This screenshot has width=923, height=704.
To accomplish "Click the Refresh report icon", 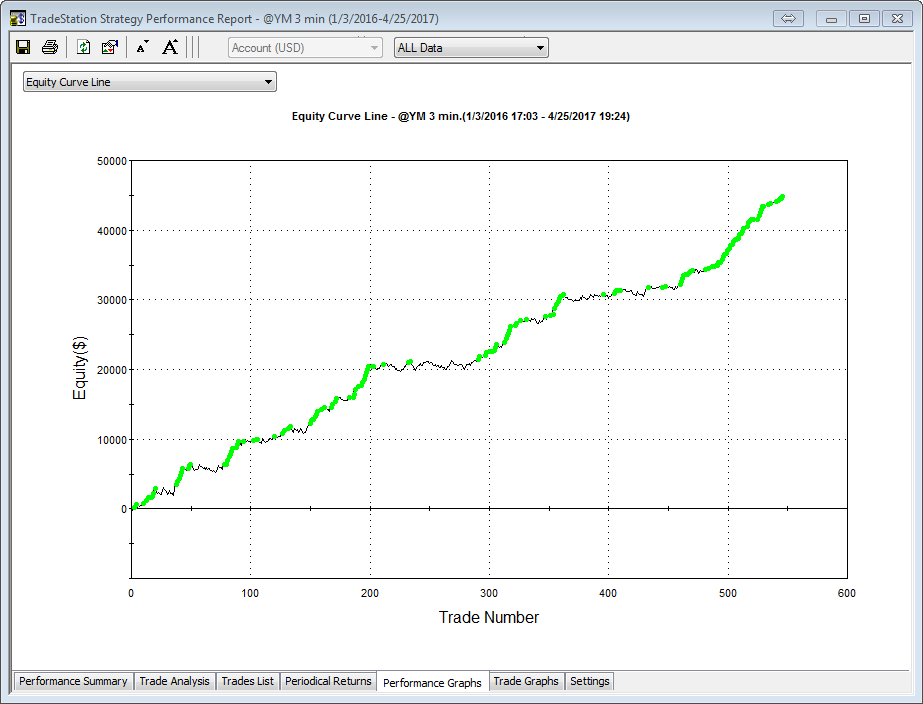I will pyautogui.click(x=84, y=47).
